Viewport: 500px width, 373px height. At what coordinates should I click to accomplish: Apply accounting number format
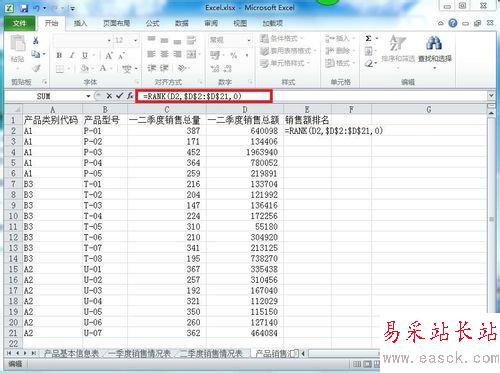pyautogui.click(x=215, y=55)
